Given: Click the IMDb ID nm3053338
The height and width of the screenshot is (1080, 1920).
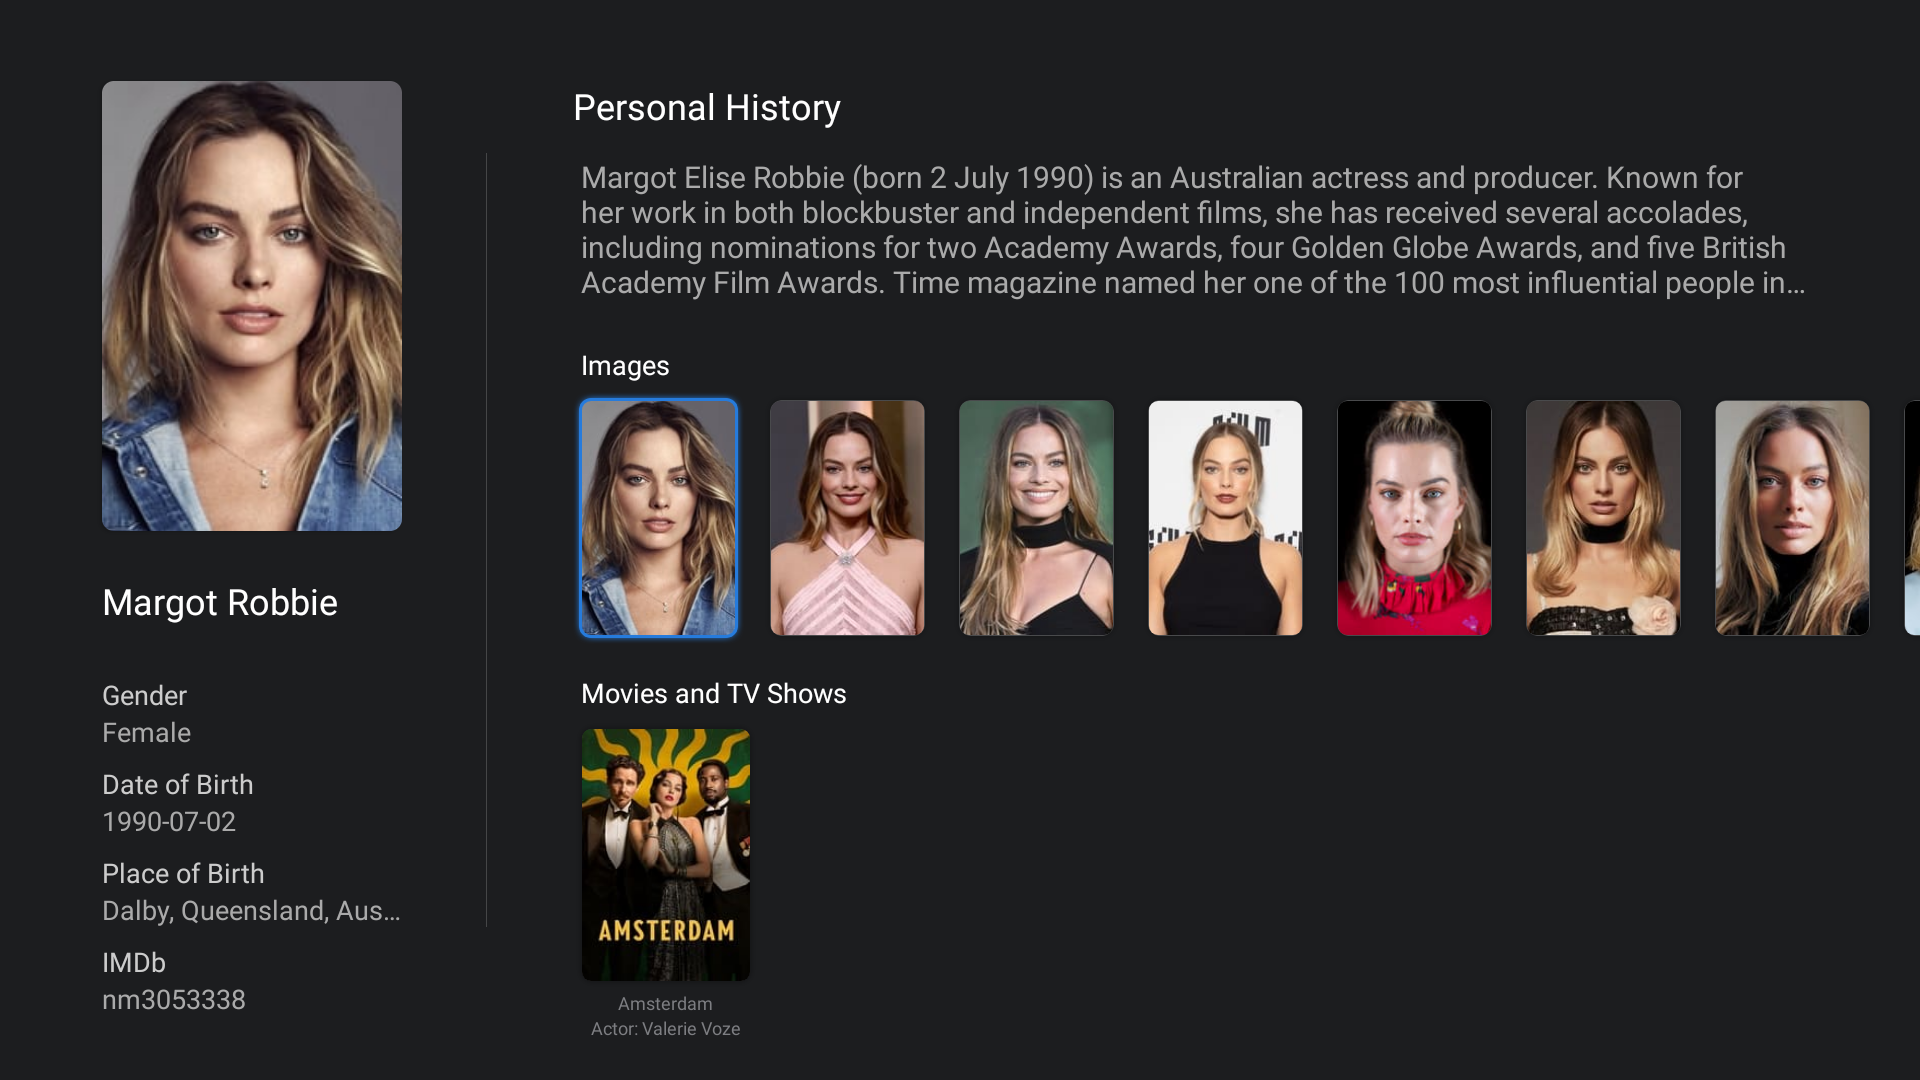Looking at the screenshot, I should [x=174, y=1000].
